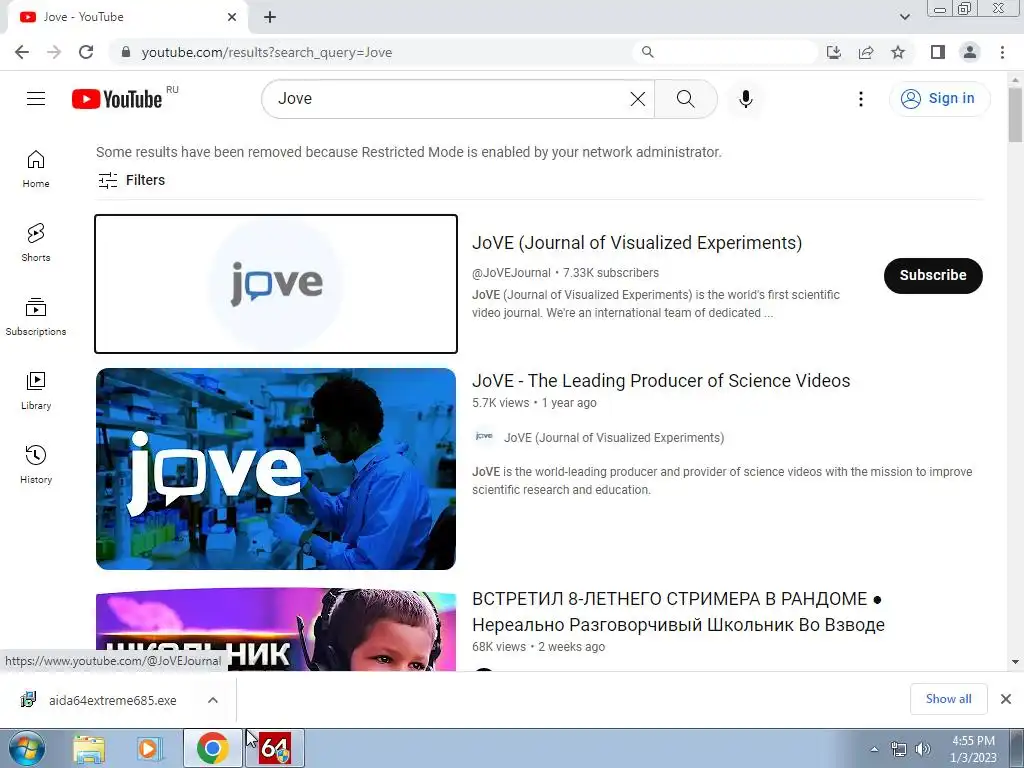Open History in sidebar
The height and width of the screenshot is (768, 1024).
(36, 464)
